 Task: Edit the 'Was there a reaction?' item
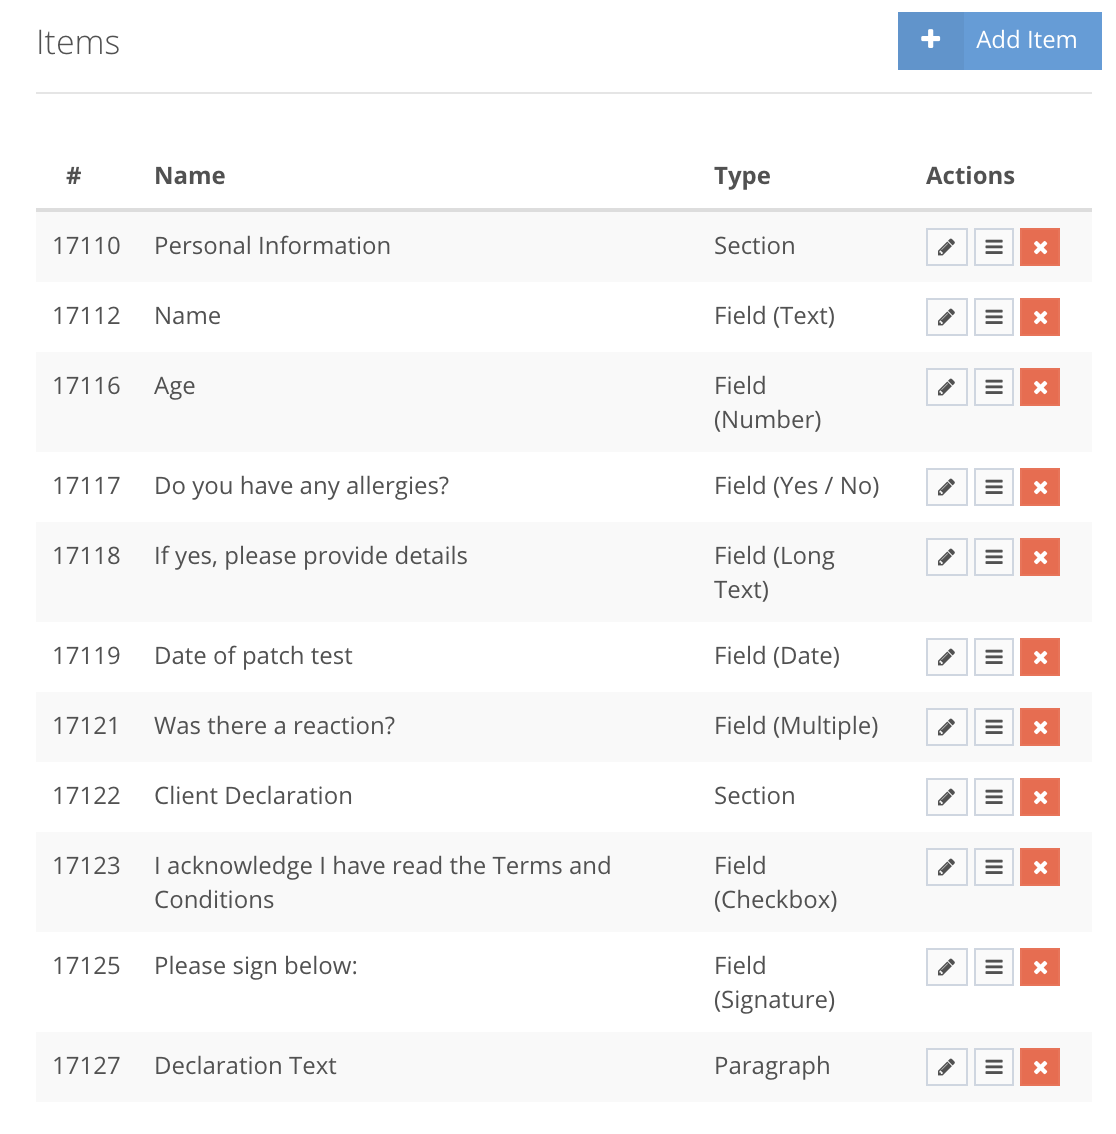point(946,727)
